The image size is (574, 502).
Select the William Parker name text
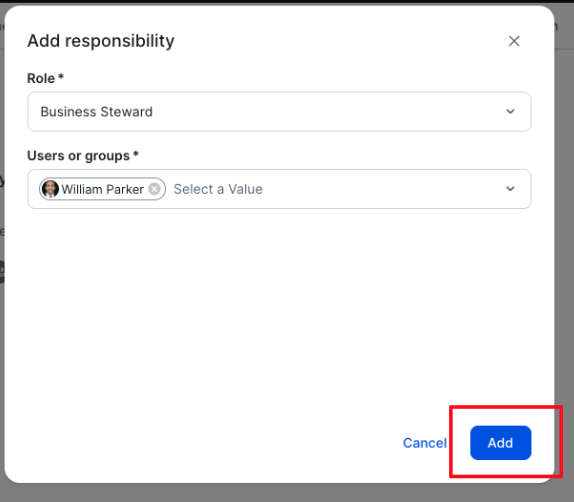[x=102, y=189]
